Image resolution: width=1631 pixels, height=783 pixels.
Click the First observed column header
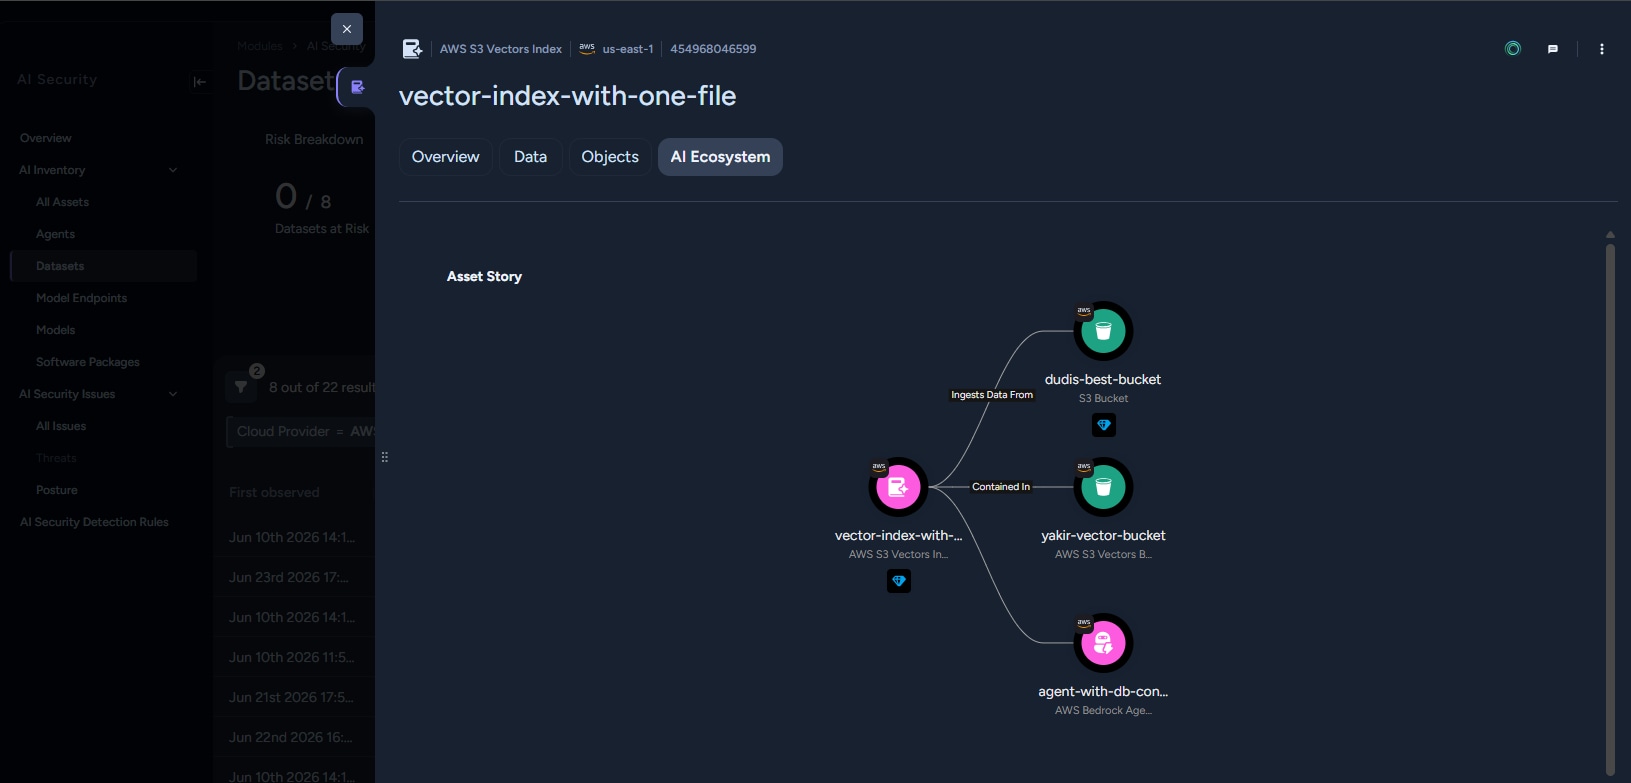click(x=274, y=492)
